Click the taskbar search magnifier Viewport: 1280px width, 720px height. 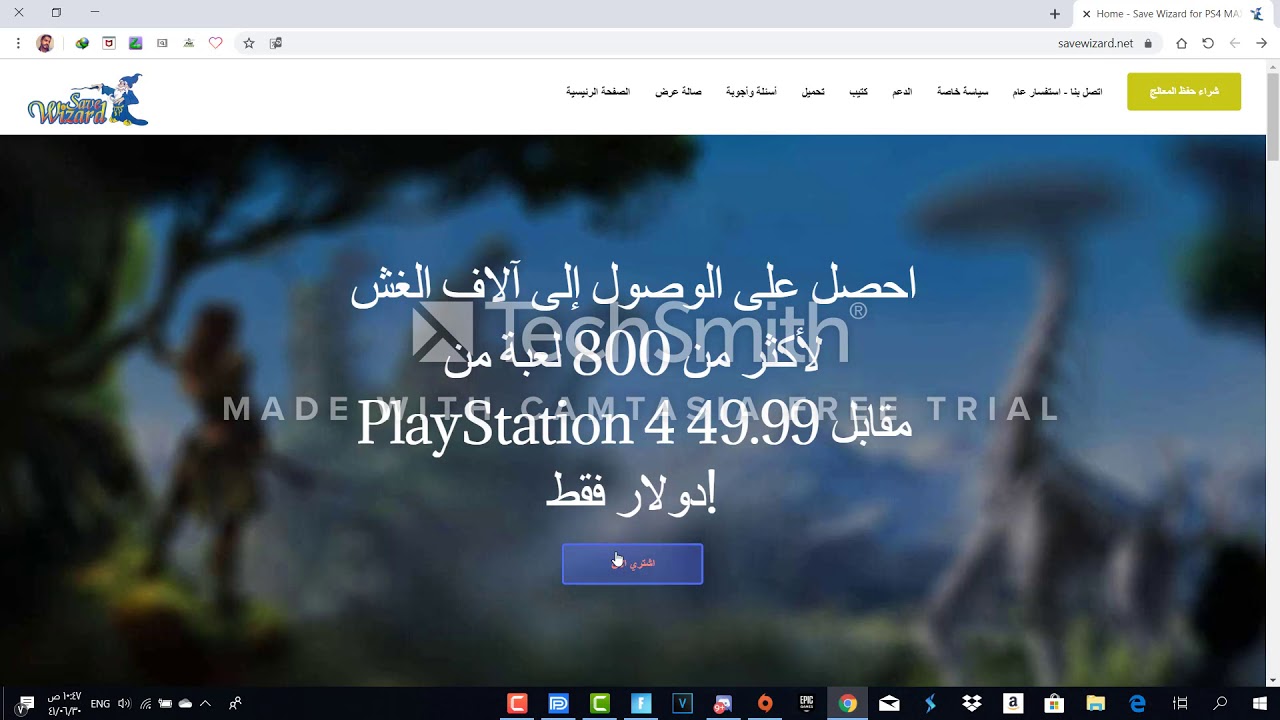point(1220,704)
